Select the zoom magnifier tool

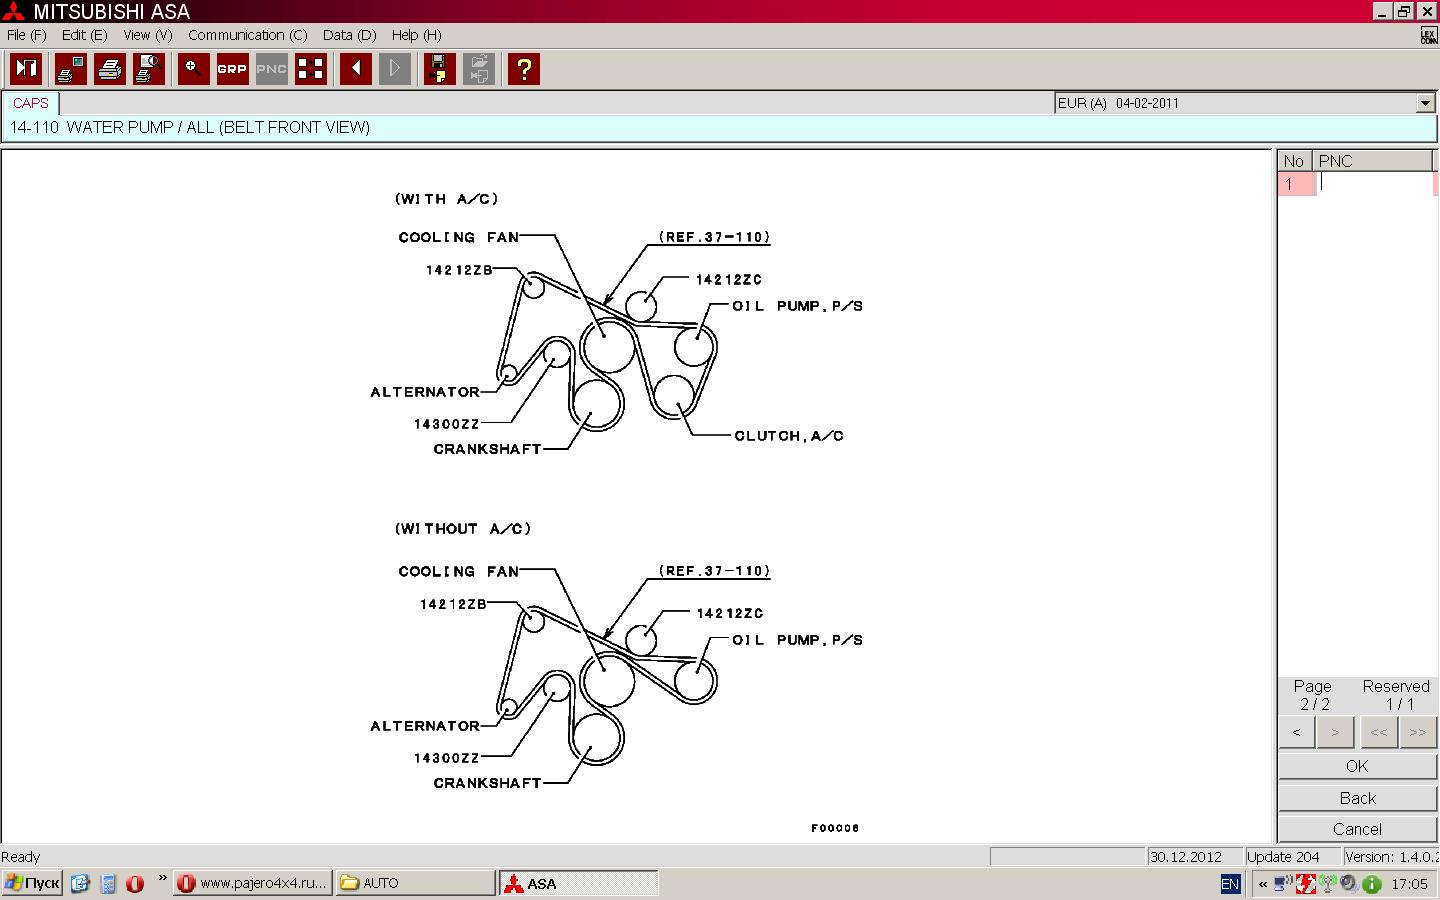coord(193,69)
